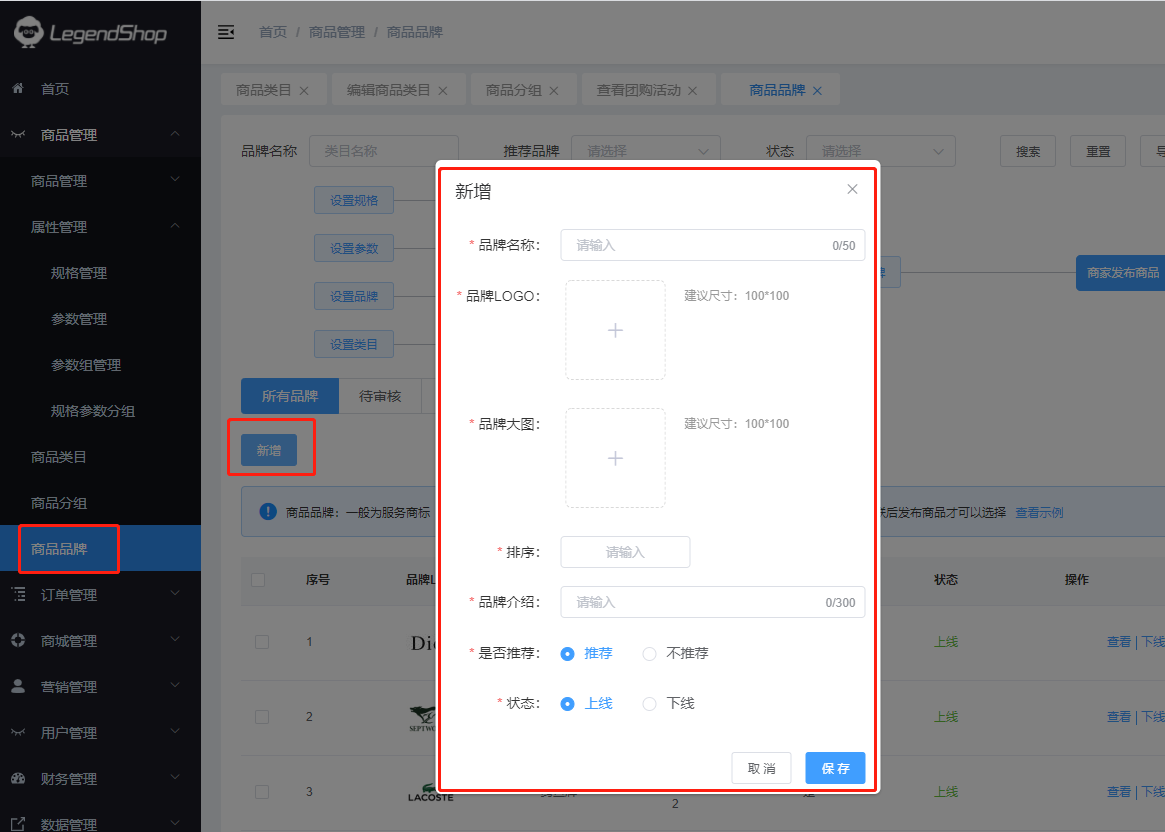Click the 订单管理 list icon
Screen dimensions: 1165x832
pos(18,594)
